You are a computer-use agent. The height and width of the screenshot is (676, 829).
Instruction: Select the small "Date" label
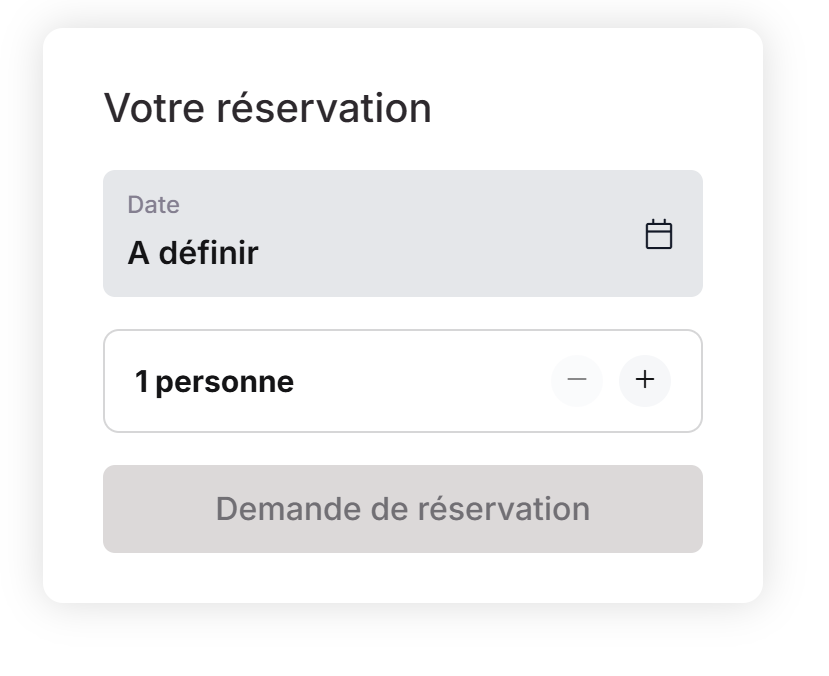point(153,205)
